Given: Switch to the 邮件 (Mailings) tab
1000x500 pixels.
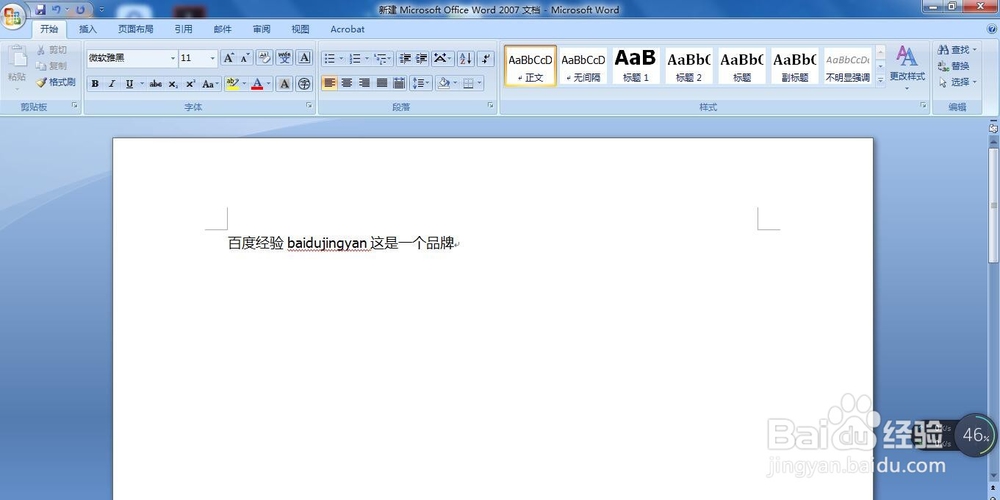Looking at the screenshot, I should coord(223,29).
